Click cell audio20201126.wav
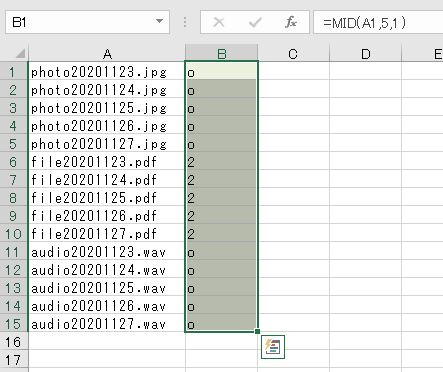 pos(107,306)
